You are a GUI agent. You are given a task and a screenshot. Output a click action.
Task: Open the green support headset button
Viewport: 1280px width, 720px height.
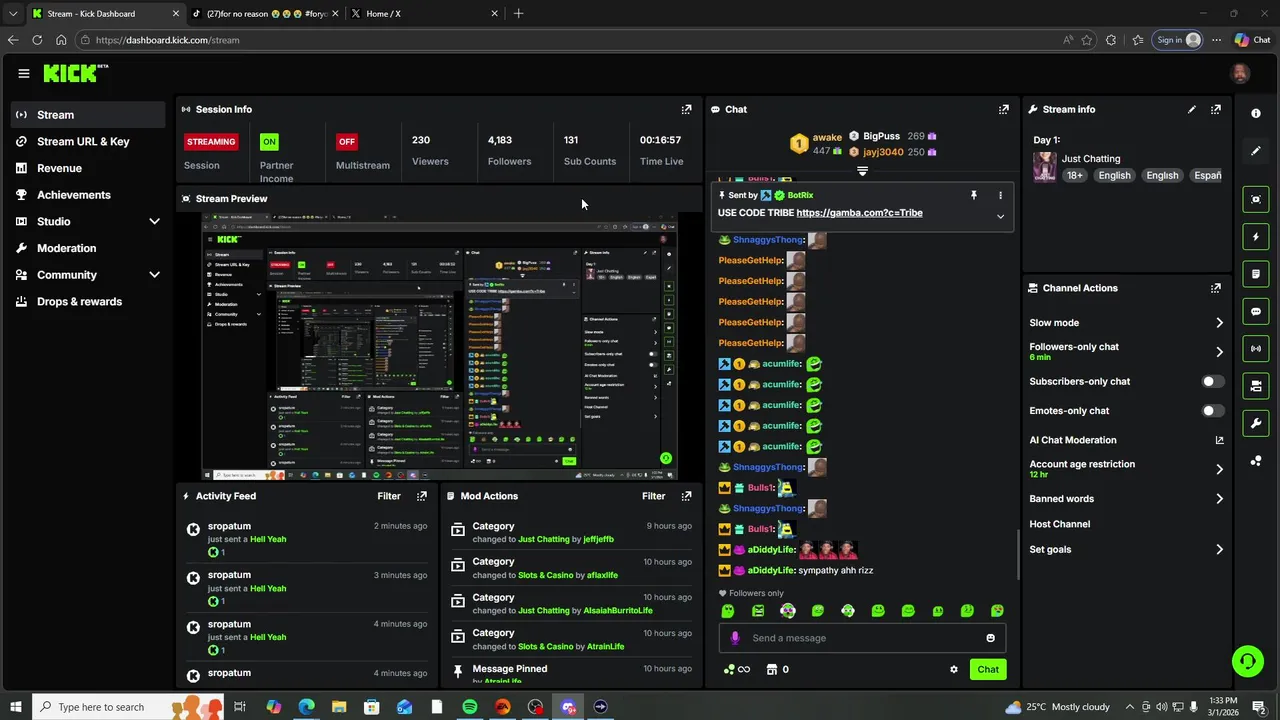pos(1247,660)
